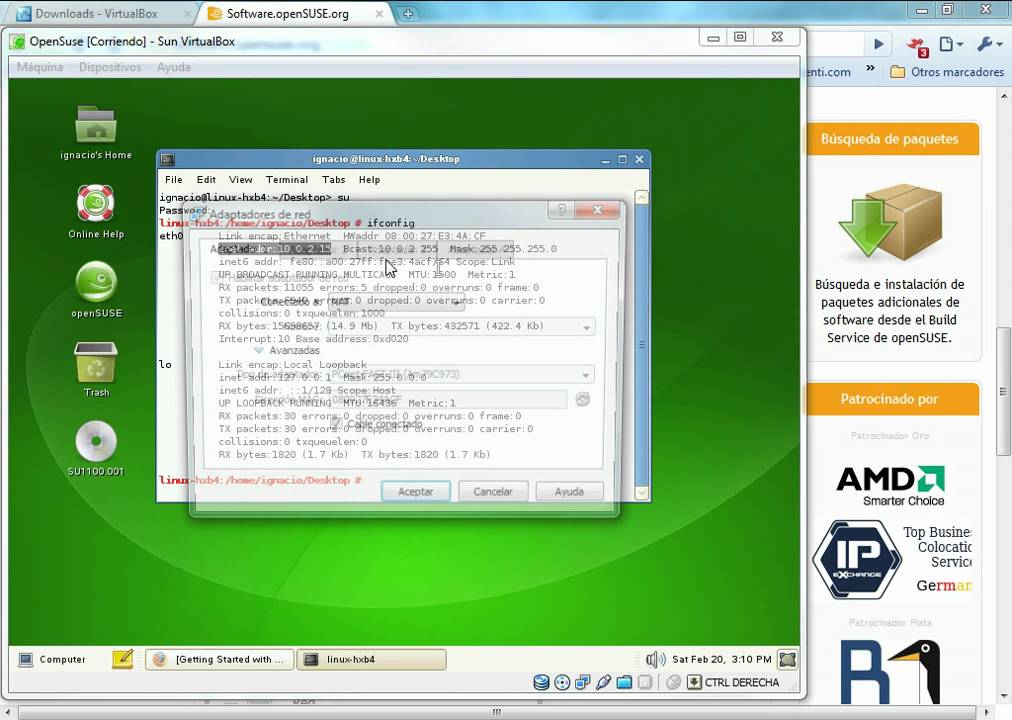Click the hard disk activity status icon

click(x=541, y=683)
